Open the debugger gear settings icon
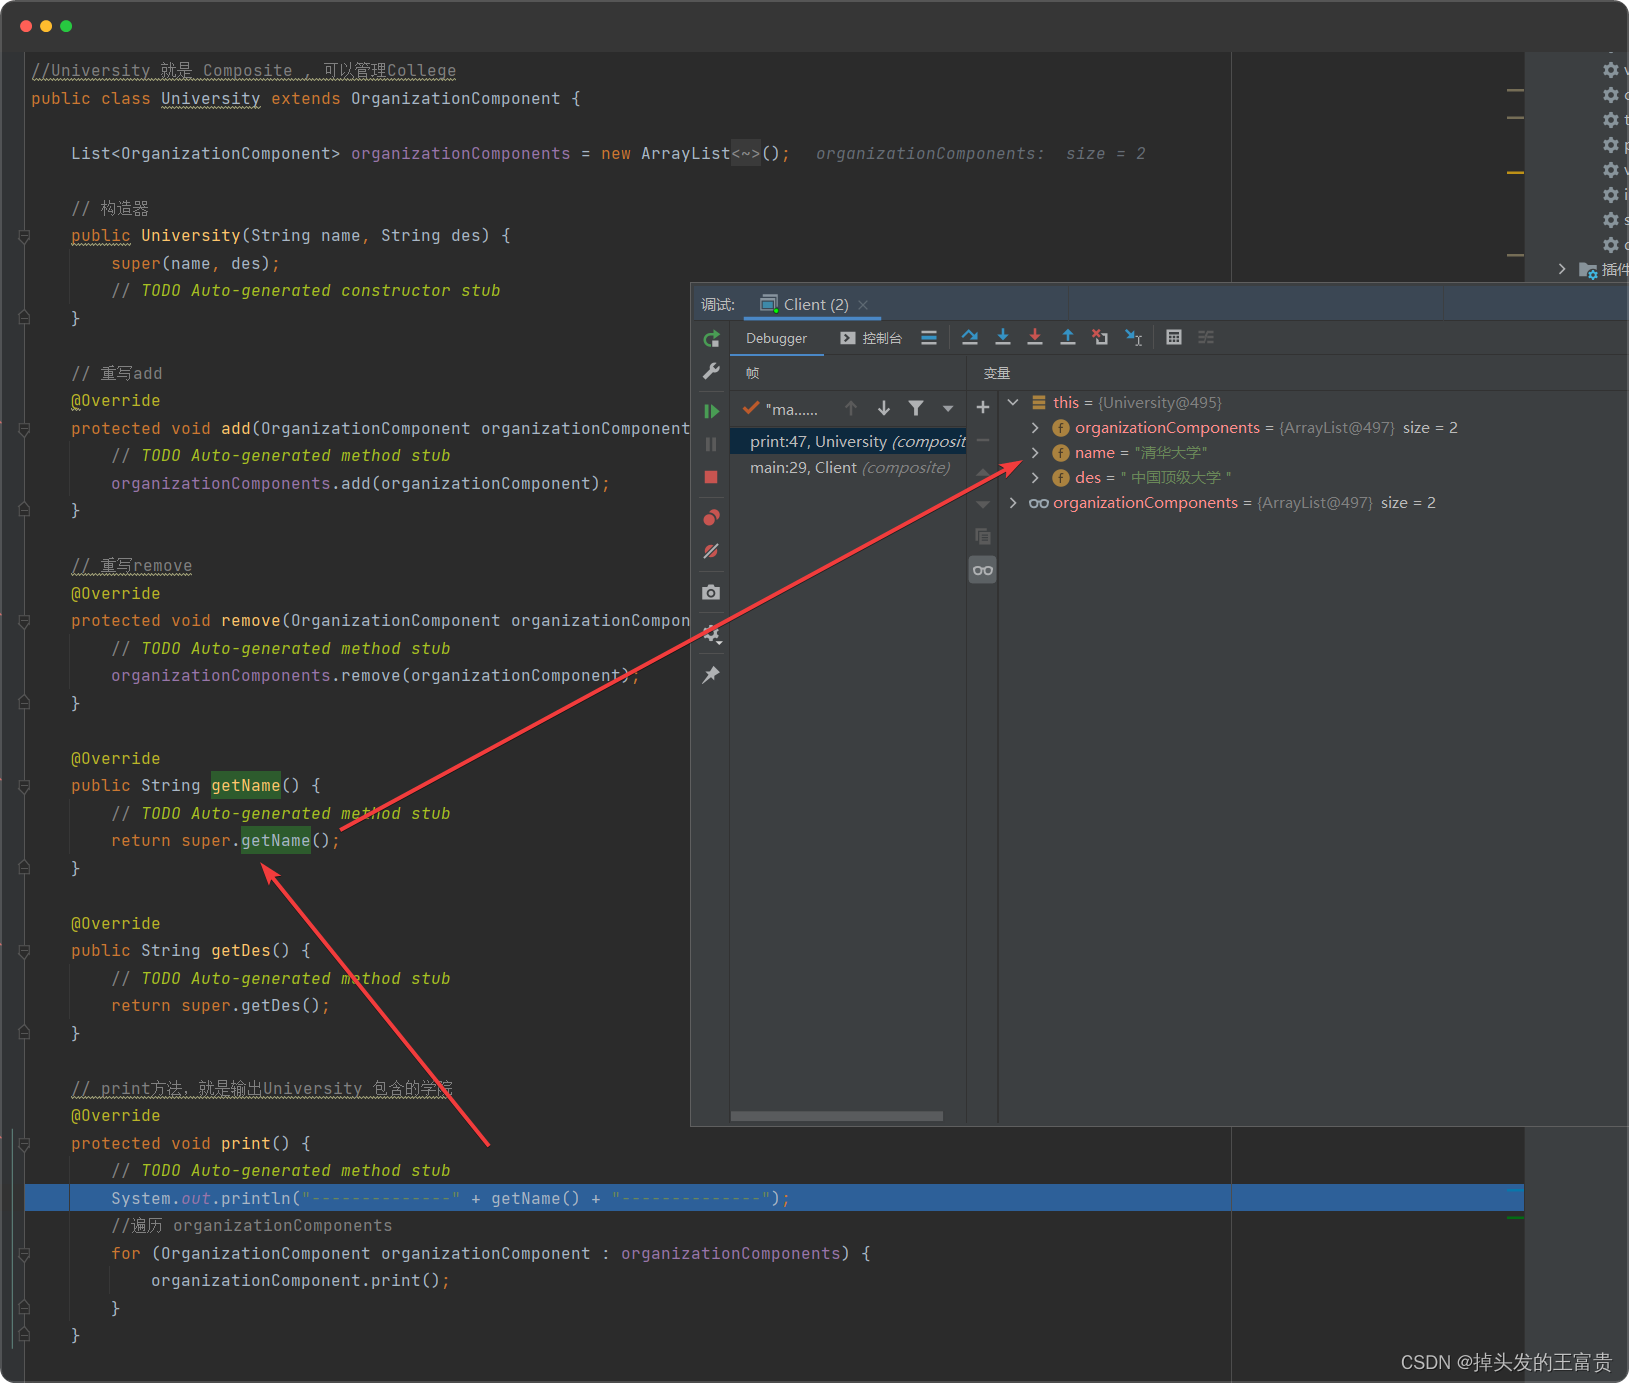 [x=711, y=634]
